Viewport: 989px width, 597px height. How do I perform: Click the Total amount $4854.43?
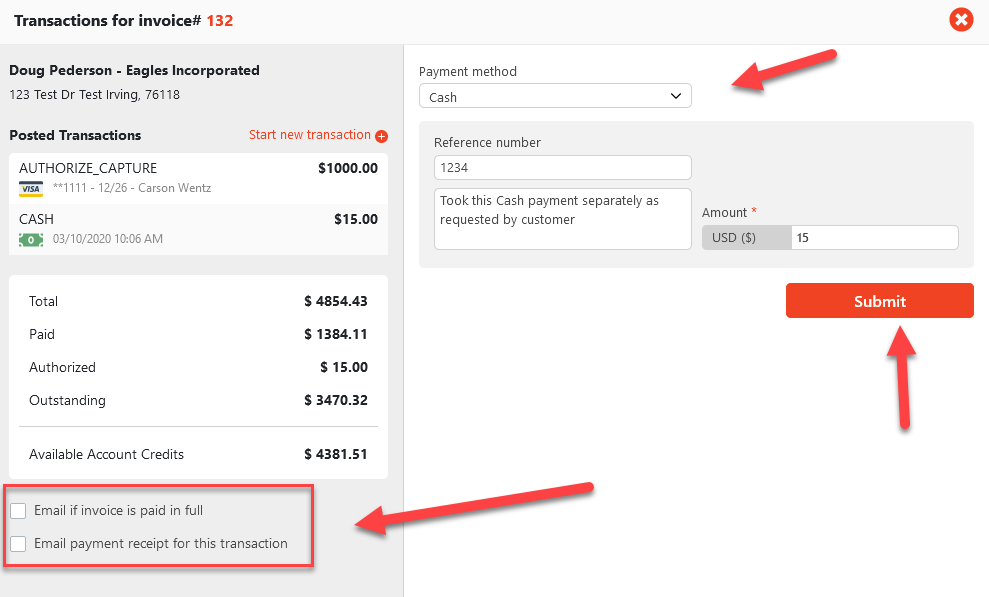(336, 302)
